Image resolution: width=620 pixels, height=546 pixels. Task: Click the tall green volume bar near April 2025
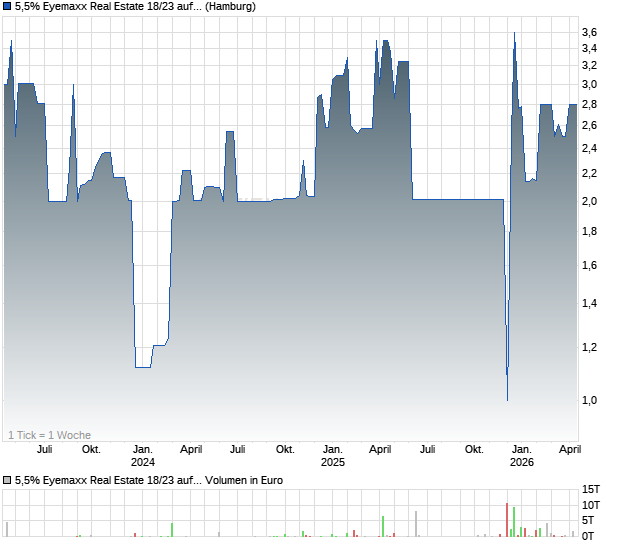coord(383,526)
